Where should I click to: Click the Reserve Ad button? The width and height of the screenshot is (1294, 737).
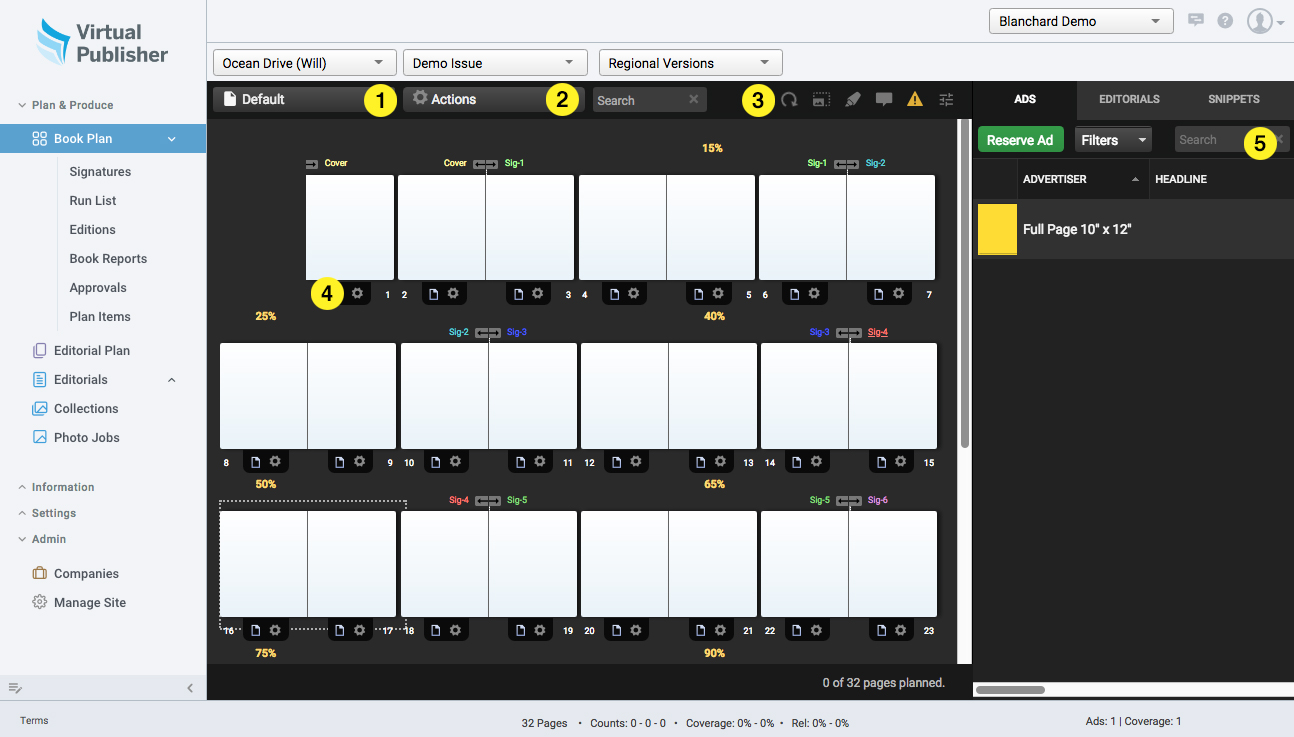pyautogui.click(x=1019, y=140)
